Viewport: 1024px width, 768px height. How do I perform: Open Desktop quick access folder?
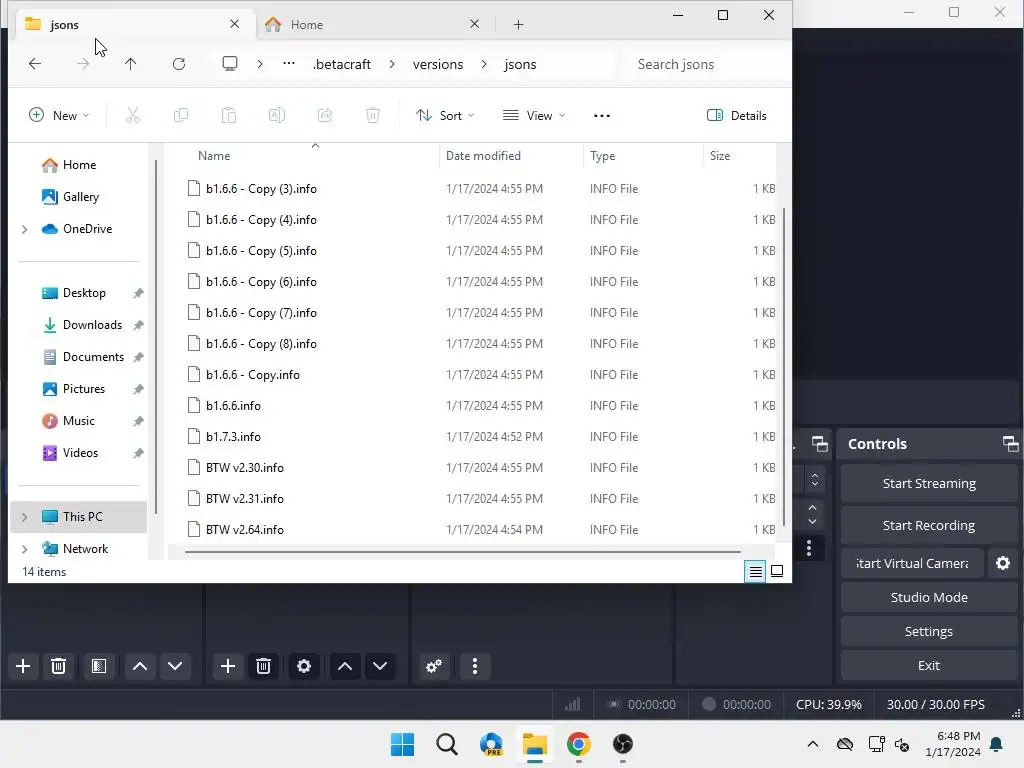(x=84, y=293)
